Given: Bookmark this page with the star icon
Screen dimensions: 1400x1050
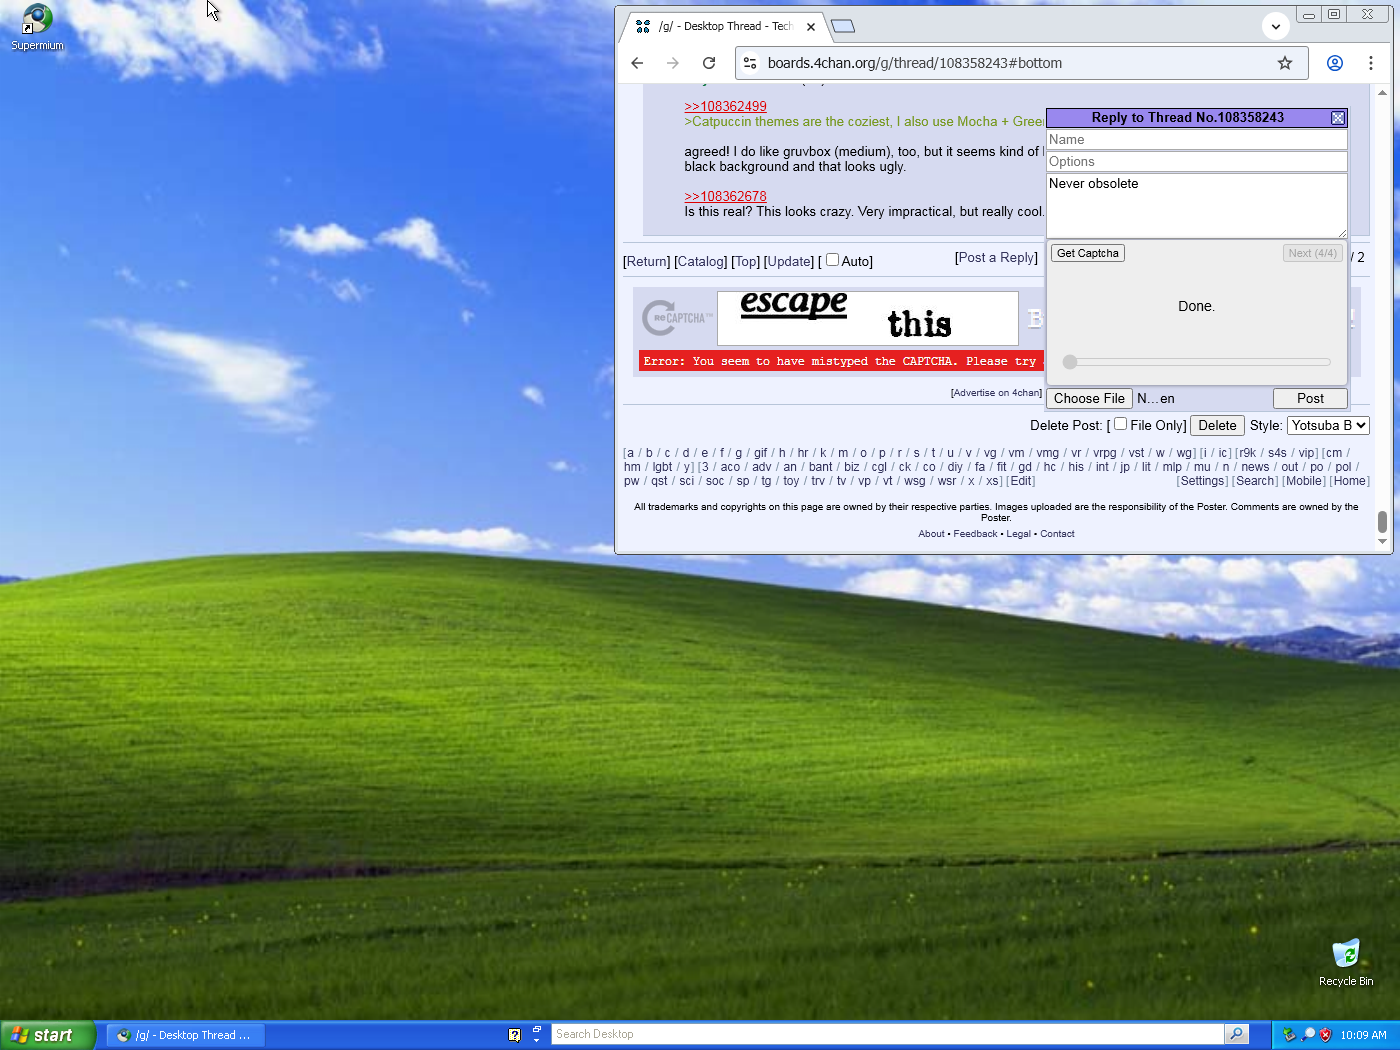Looking at the screenshot, I should pyautogui.click(x=1285, y=63).
